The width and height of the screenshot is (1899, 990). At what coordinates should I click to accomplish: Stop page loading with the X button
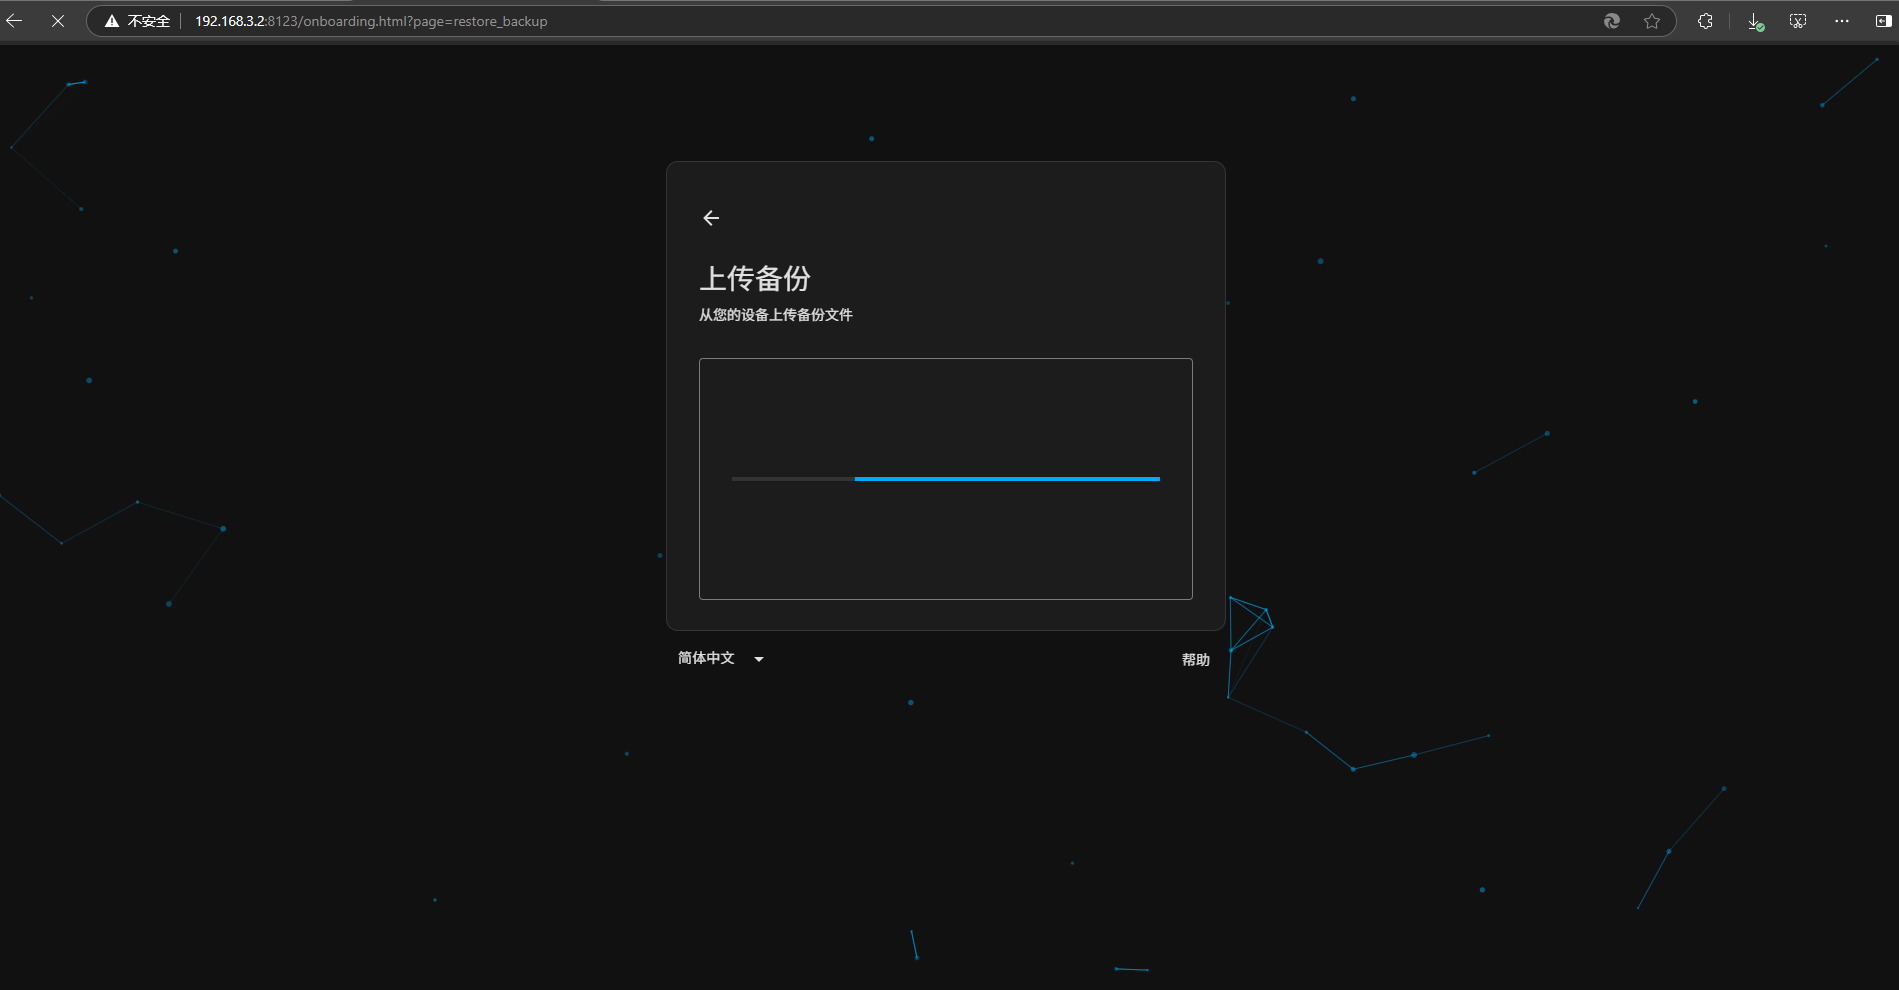58,21
